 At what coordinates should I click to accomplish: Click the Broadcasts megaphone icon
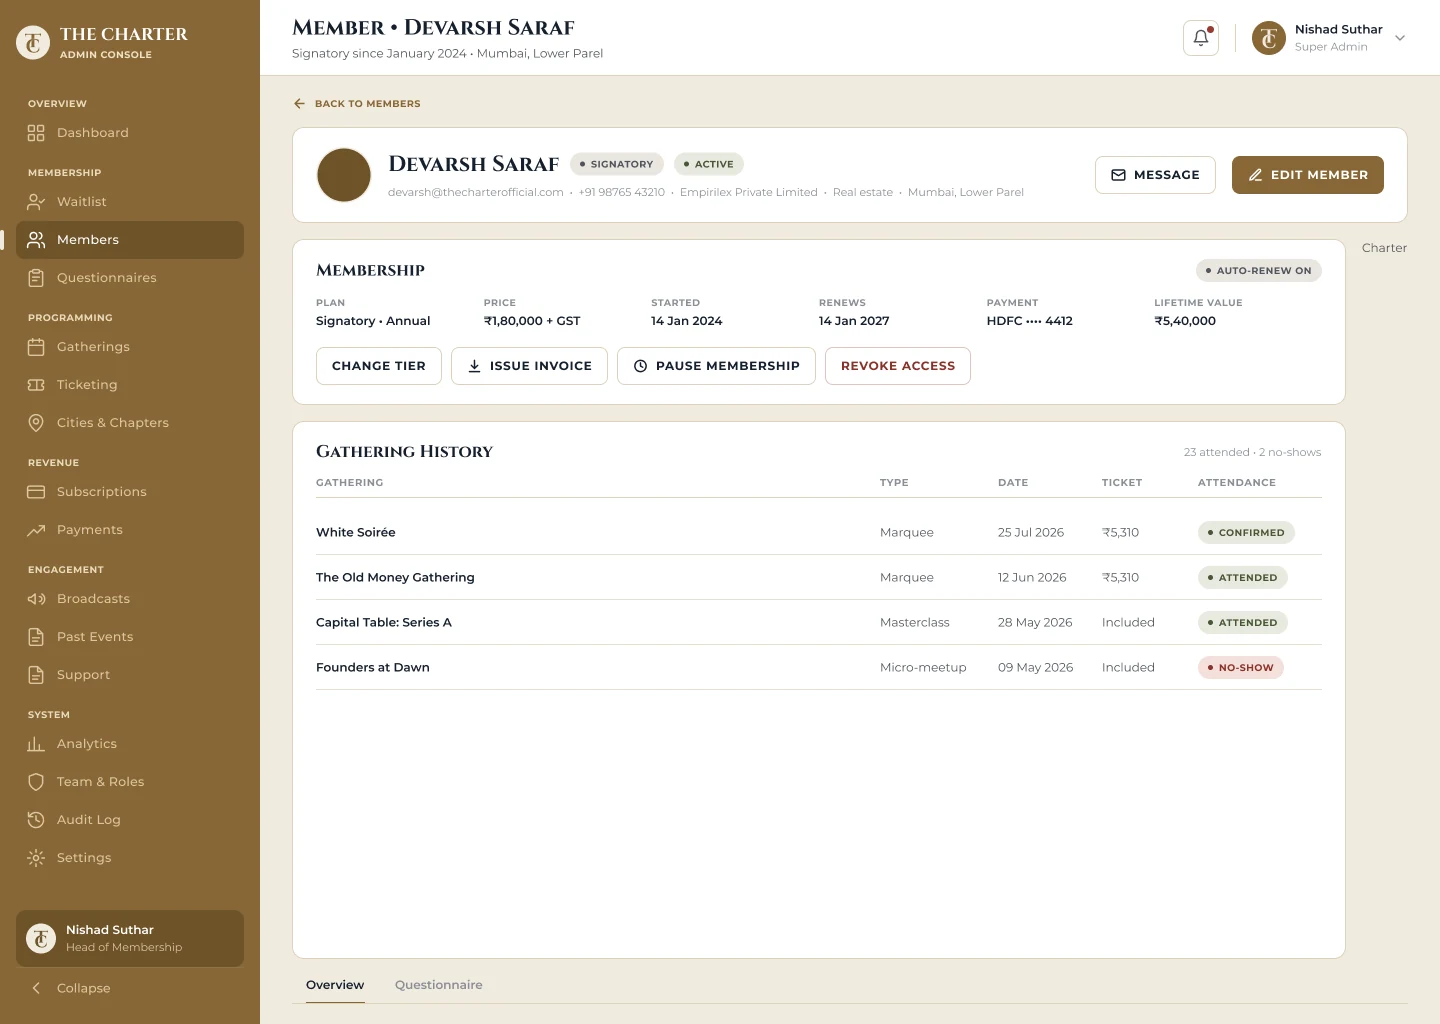pos(36,599)
